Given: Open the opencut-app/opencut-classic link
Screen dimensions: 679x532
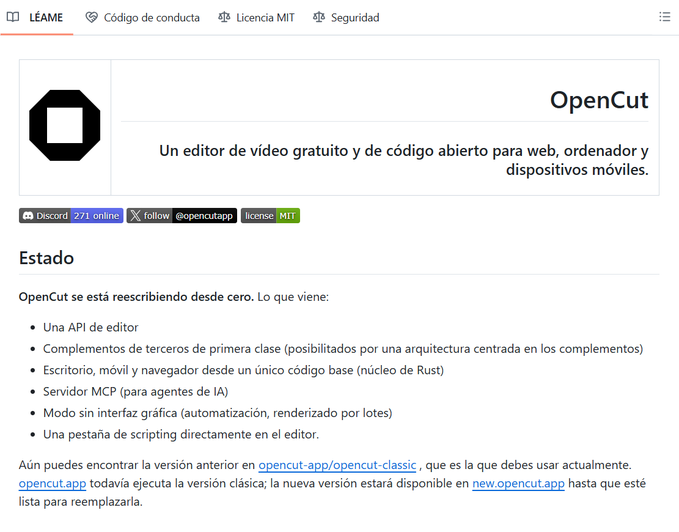Looking at the screenshot, I should [x=337, y=465].
